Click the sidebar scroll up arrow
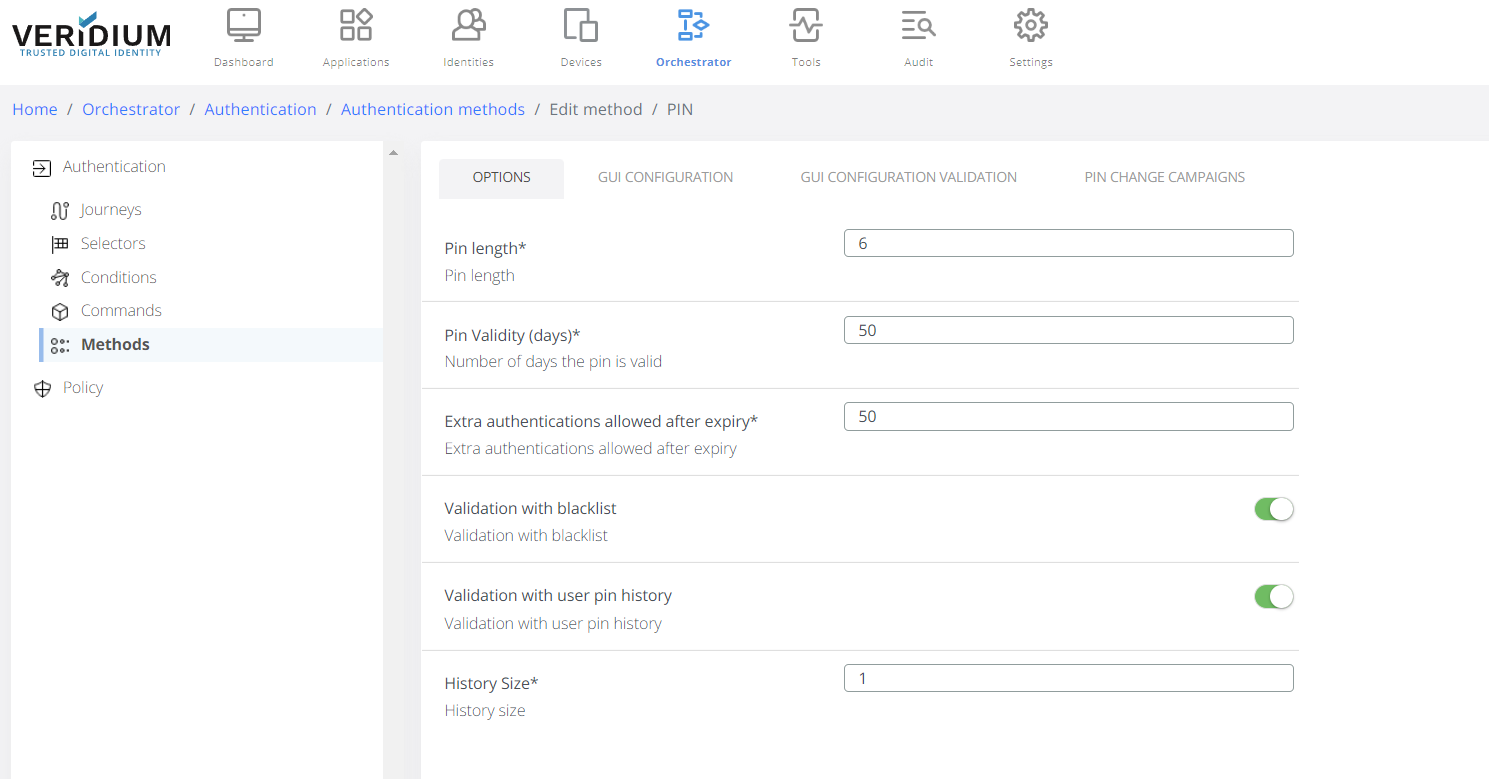1489x779 pixels. click(x=393, y=153)
